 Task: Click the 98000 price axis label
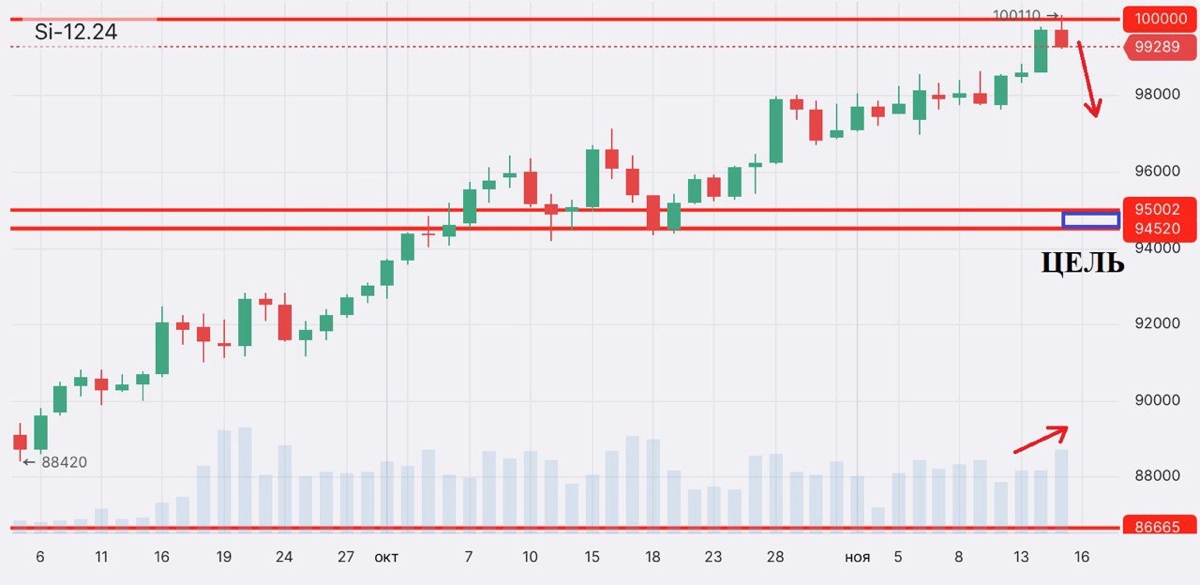[1151, 95]
